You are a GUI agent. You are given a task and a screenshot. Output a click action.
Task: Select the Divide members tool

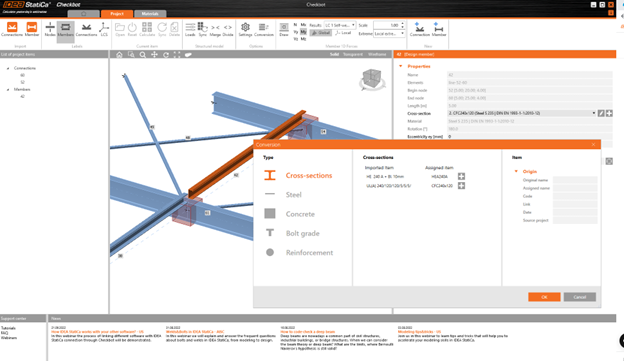[228, 29]
